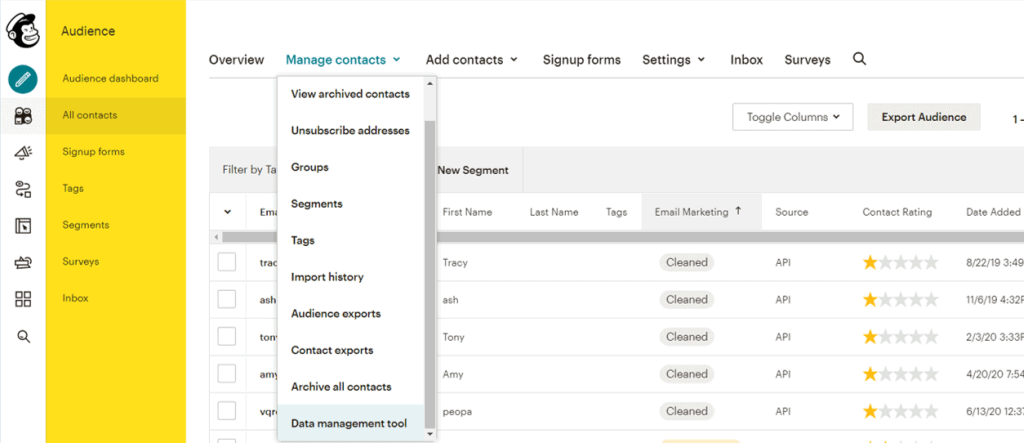Image resolution: width=1024 pixels, height=443 pixels.
Task: Open the Automations icon in sidebar
Action: coord(23,189)
